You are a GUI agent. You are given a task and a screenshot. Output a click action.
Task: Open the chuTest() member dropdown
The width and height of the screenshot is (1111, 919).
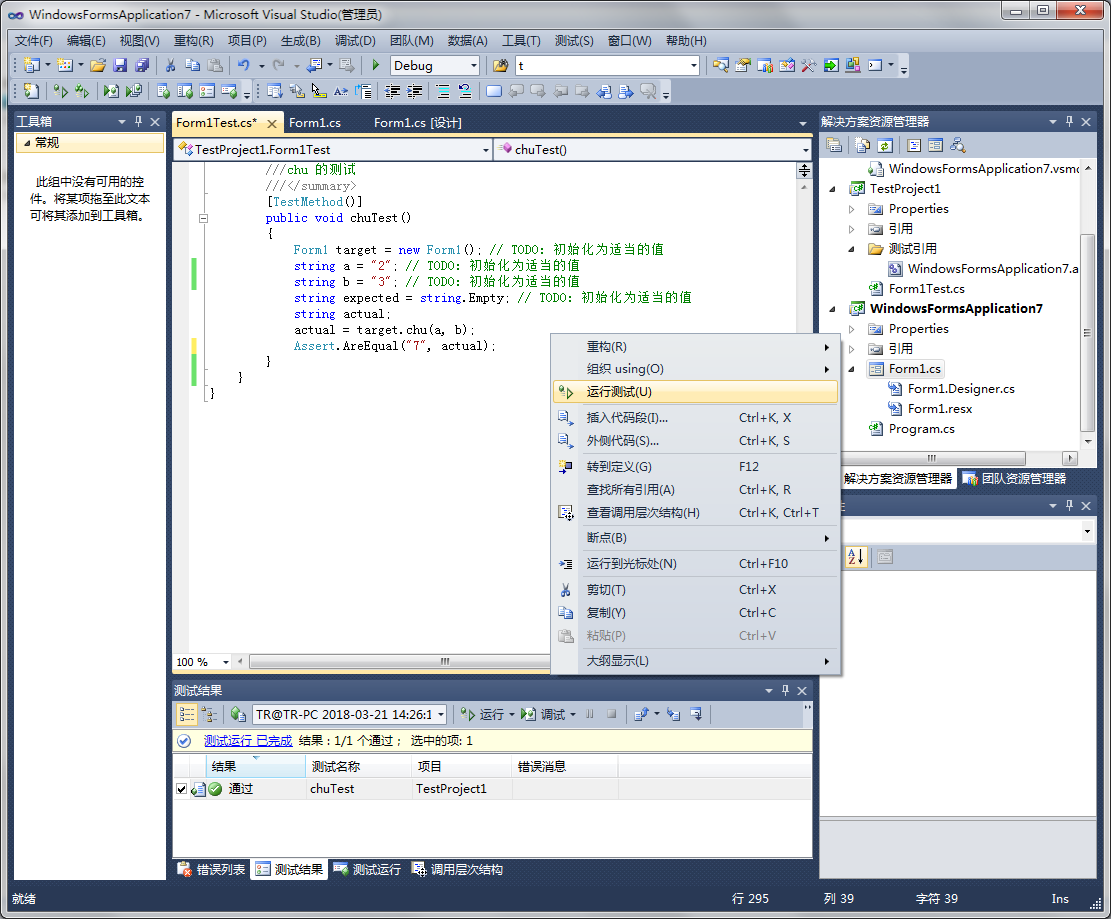point(806,150)
